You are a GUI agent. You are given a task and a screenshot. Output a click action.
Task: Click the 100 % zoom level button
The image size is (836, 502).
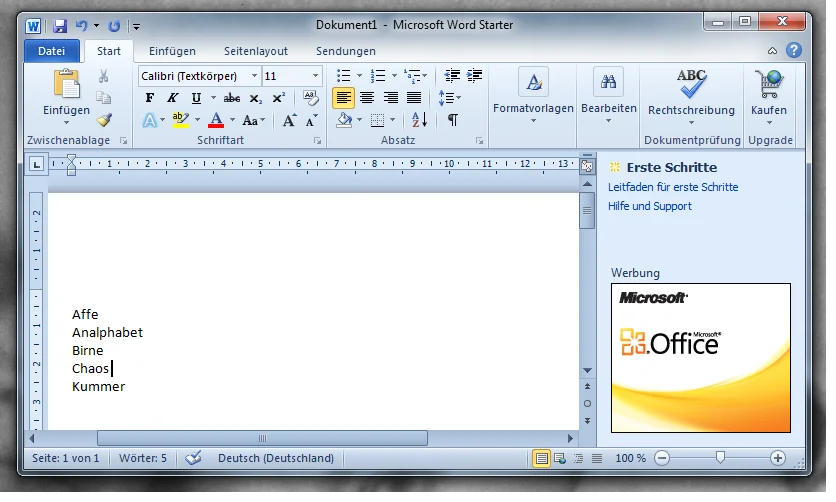[630, 458]
